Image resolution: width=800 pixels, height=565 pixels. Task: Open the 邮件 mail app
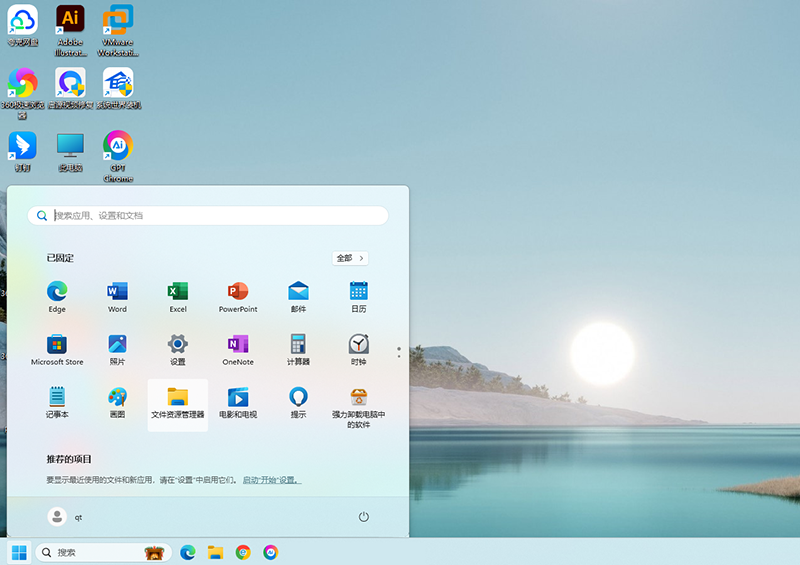pyautogui.click(x=298, y=297)
